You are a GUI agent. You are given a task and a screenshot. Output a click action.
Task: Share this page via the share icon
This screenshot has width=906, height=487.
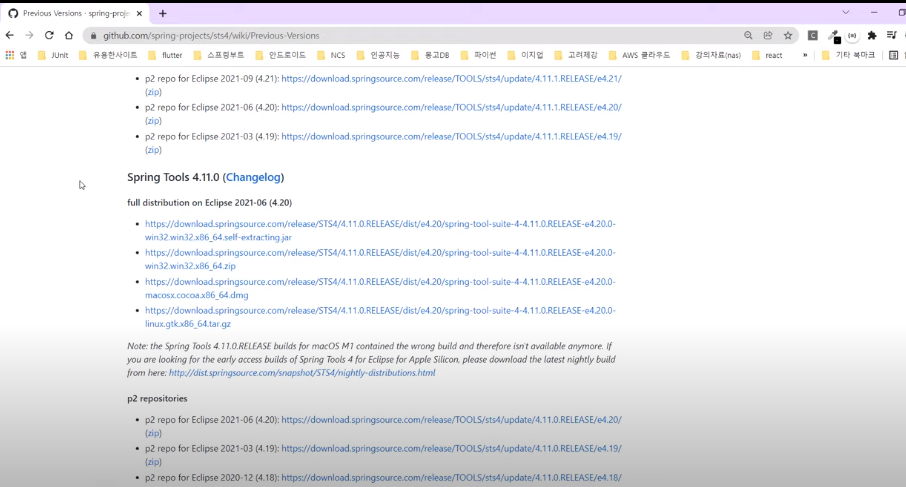pyautogui.click(x=768, y=35)
